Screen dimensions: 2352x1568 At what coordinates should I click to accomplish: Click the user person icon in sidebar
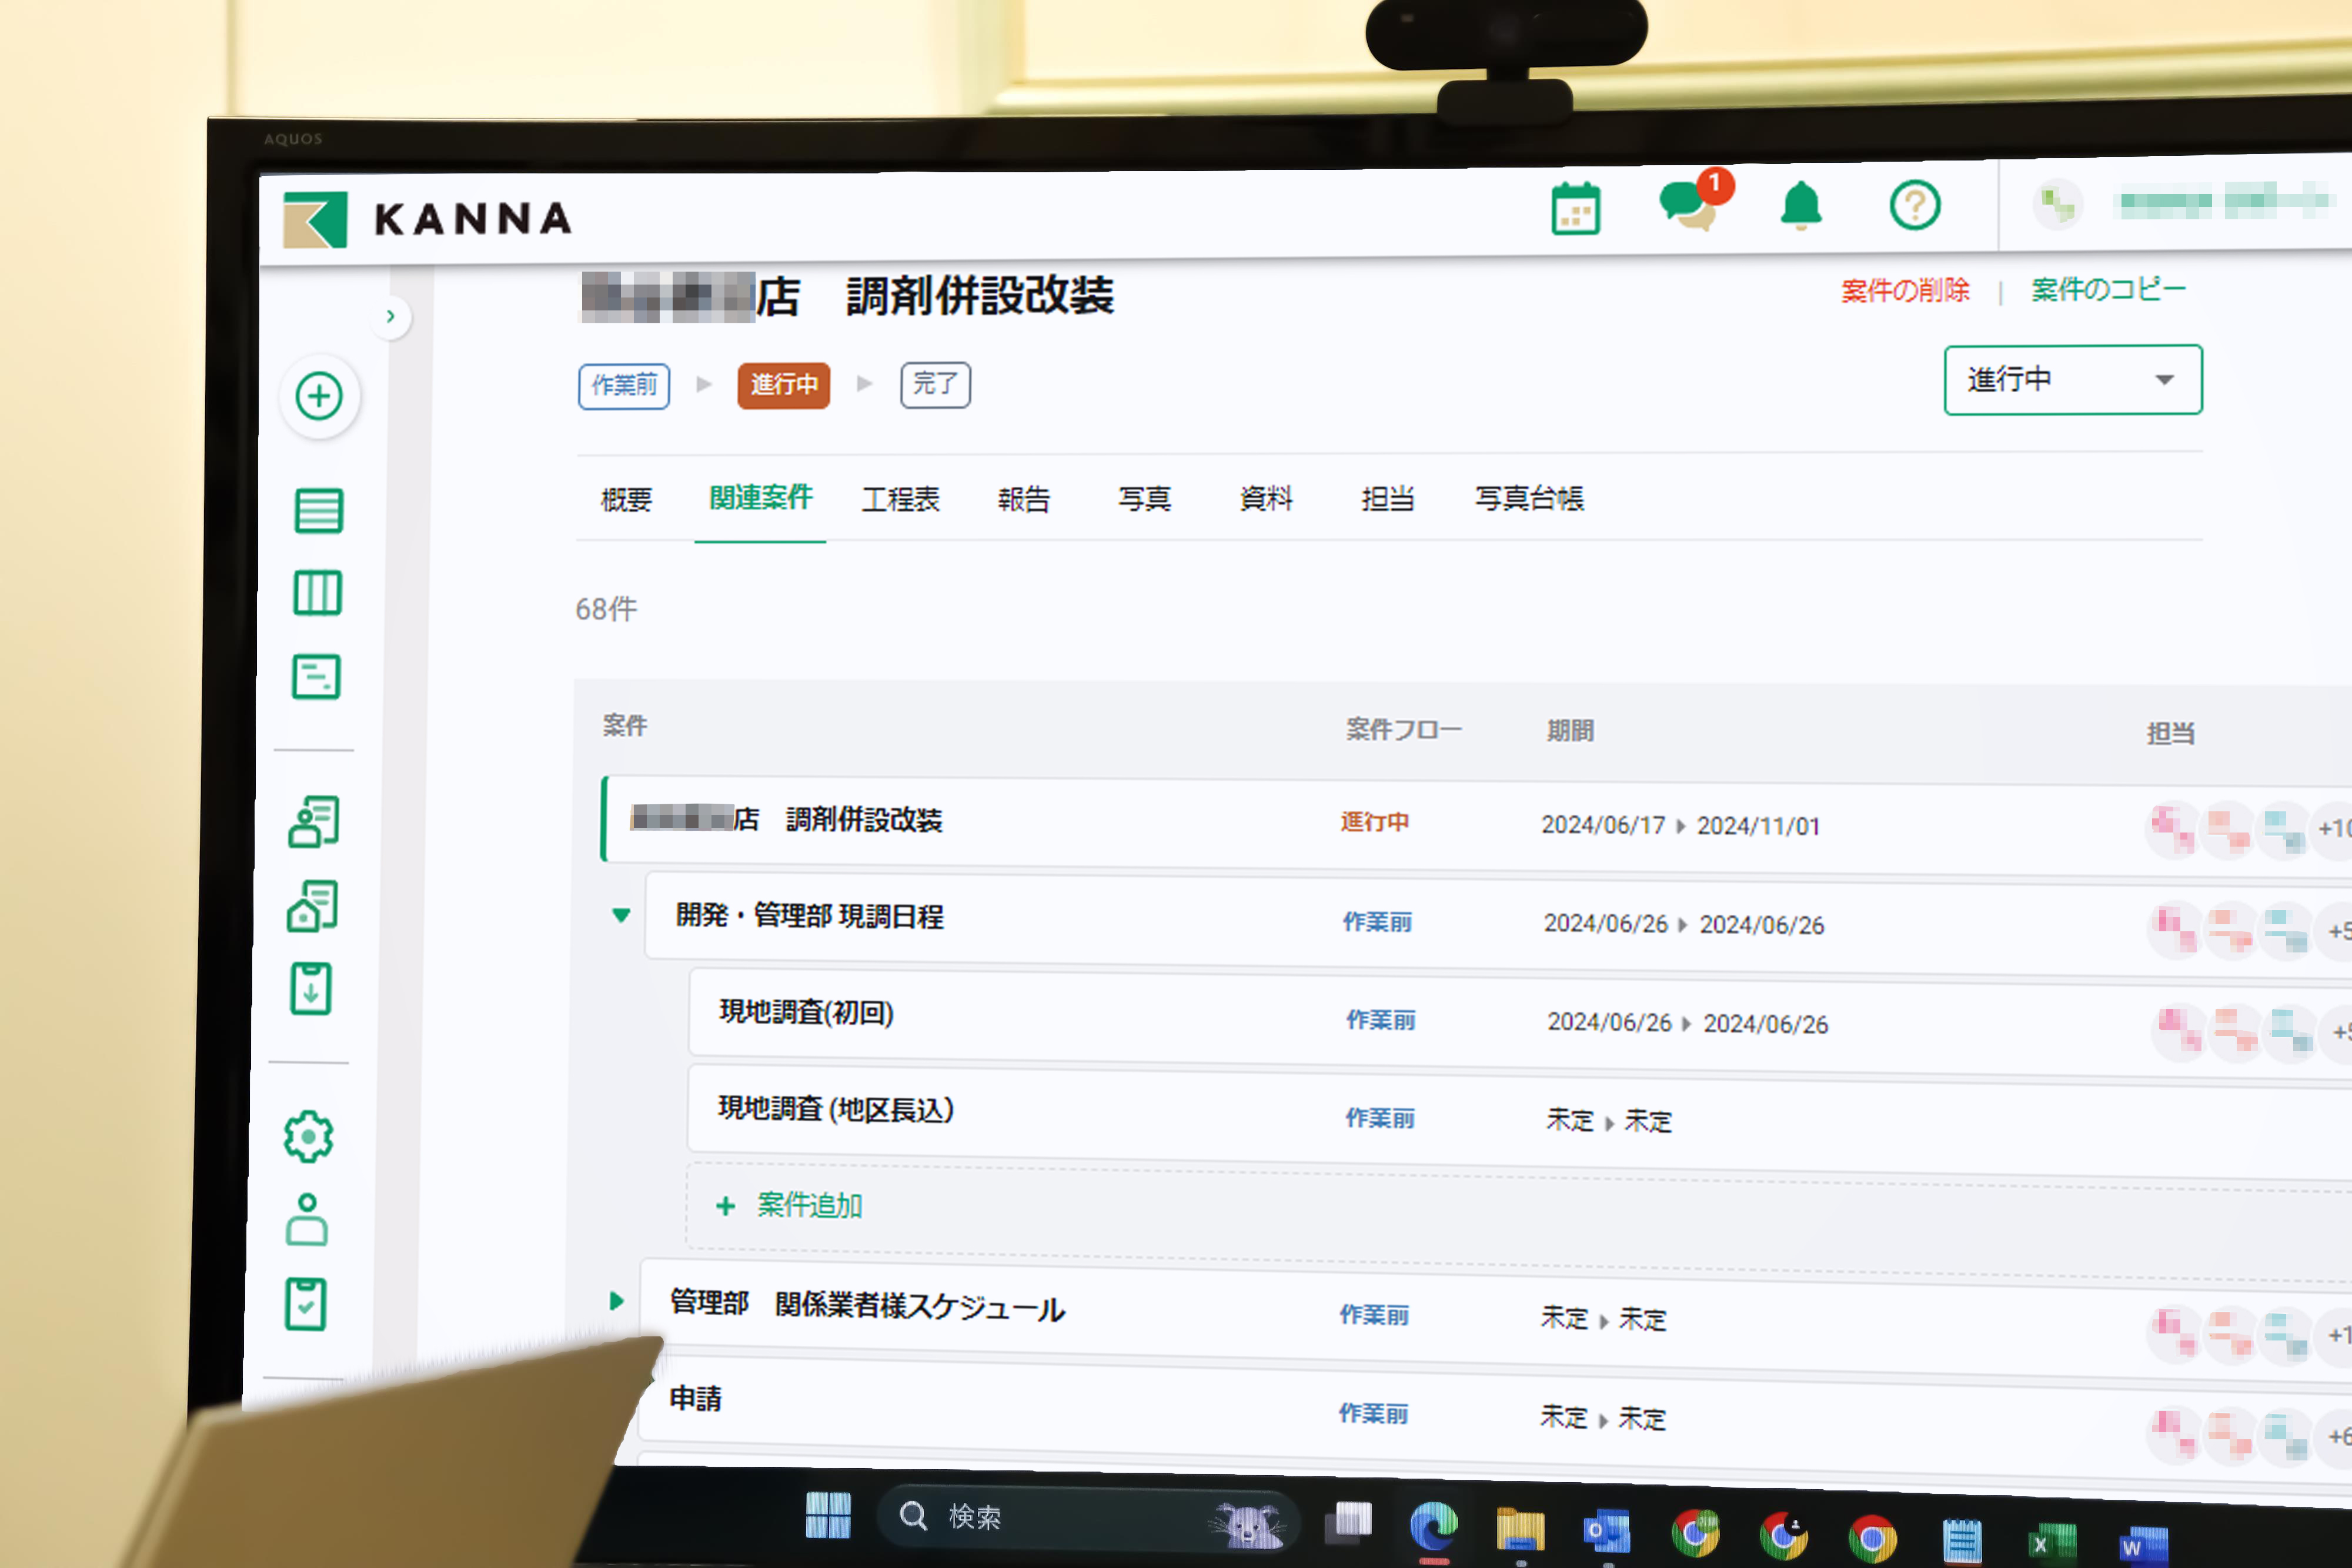pyautogui.click(x=306, y=1221)
